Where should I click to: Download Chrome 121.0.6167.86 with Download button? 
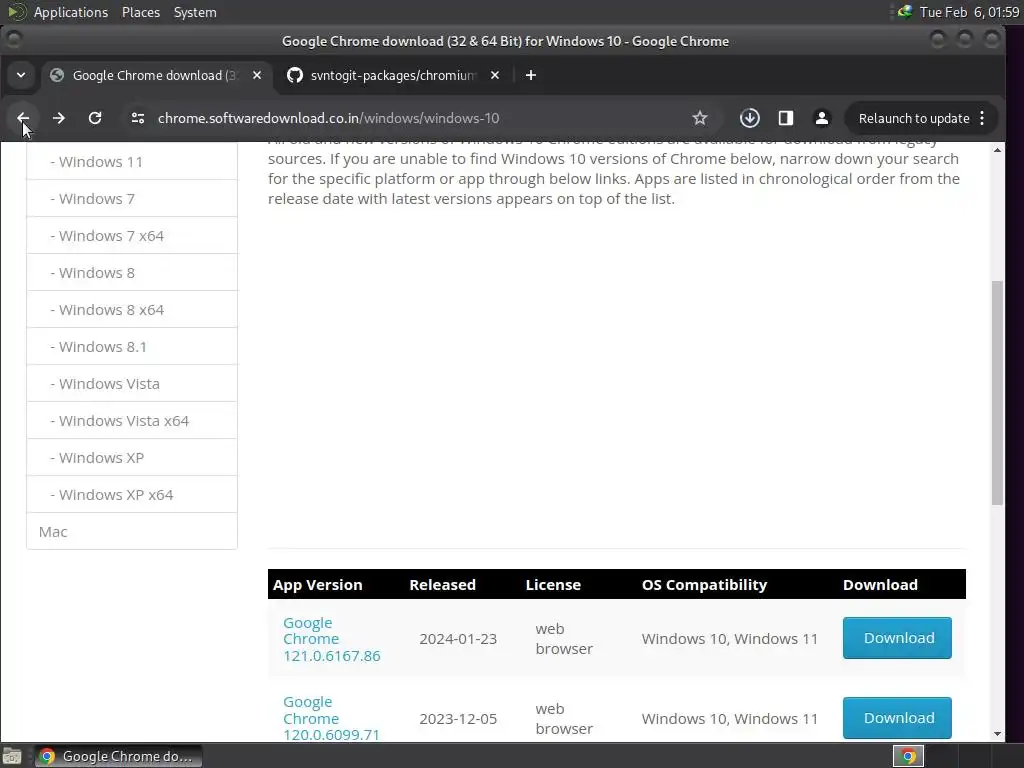(x=897, y=638)
